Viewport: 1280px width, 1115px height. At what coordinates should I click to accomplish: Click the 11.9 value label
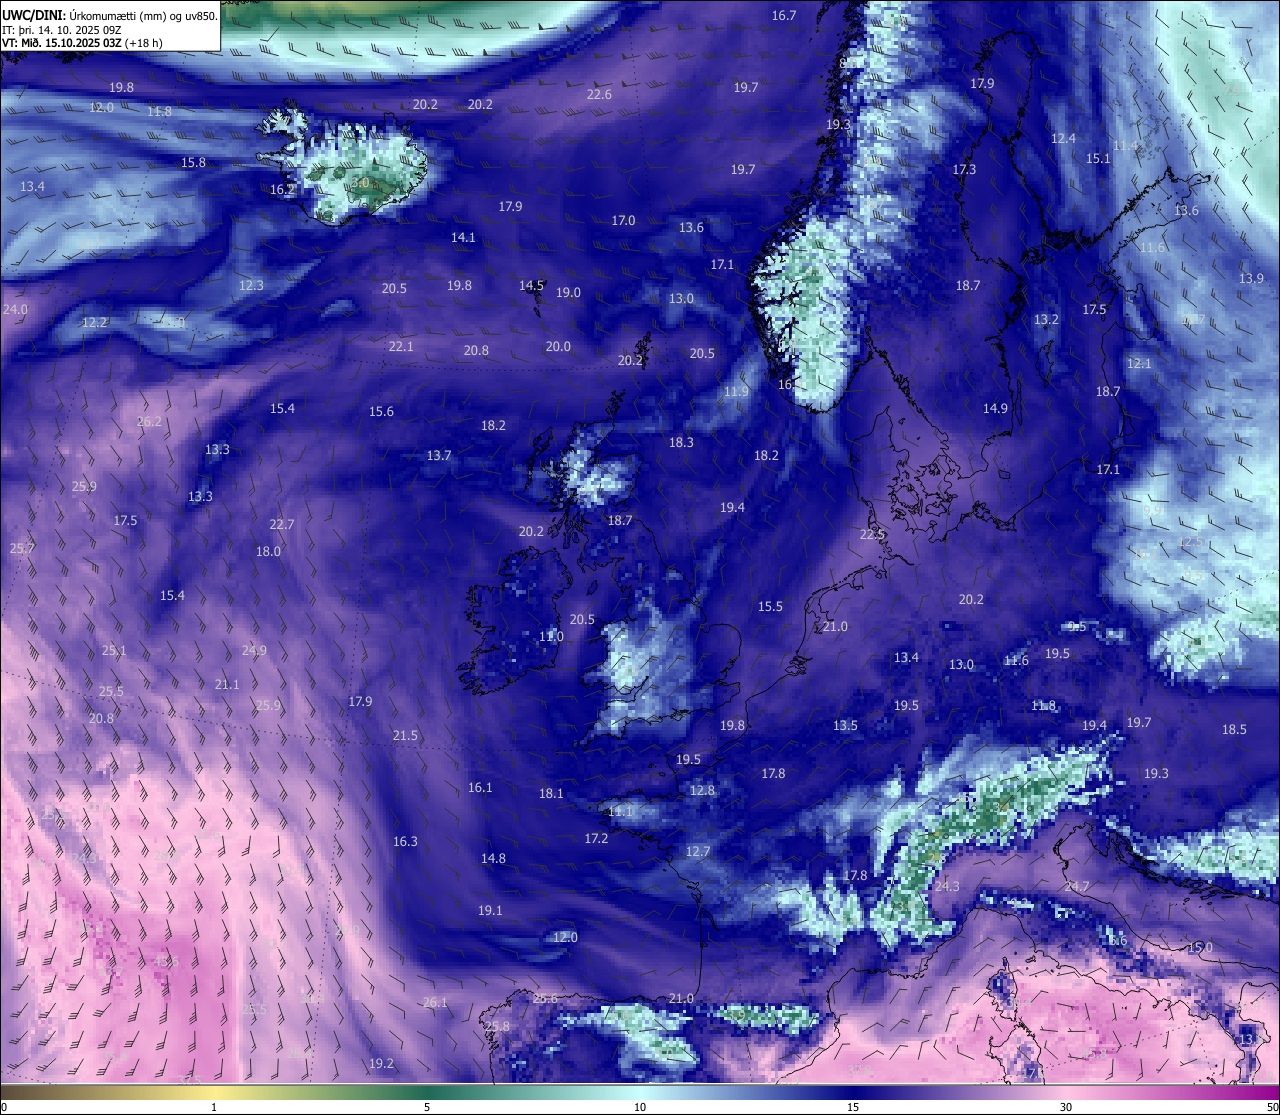(736, 392)
